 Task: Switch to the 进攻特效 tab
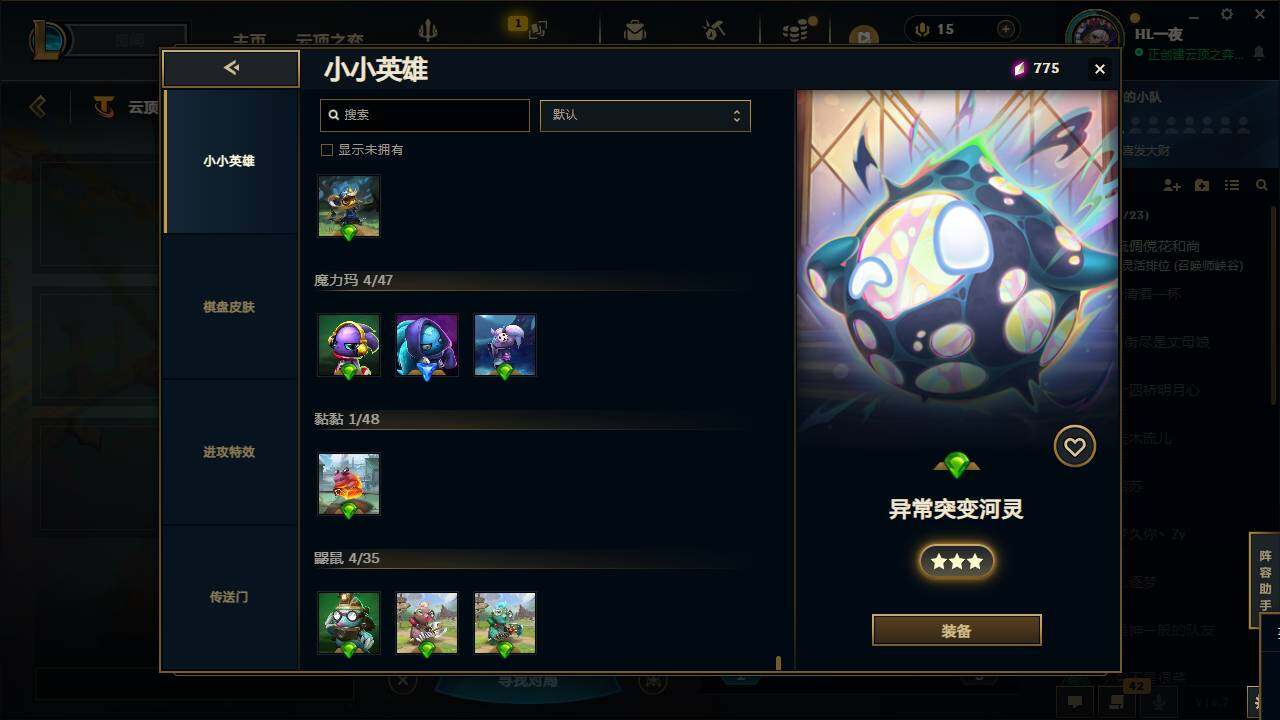click(x=229, y=452)
